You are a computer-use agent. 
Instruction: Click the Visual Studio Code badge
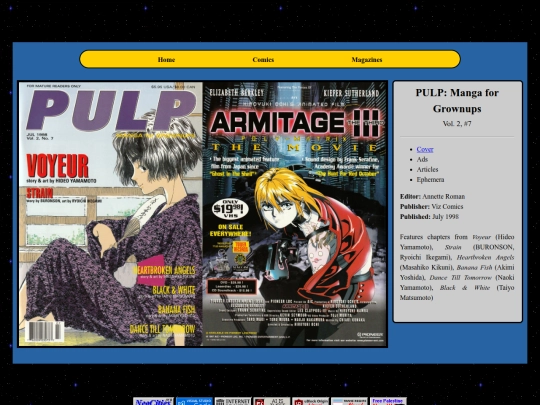[194, 401]
